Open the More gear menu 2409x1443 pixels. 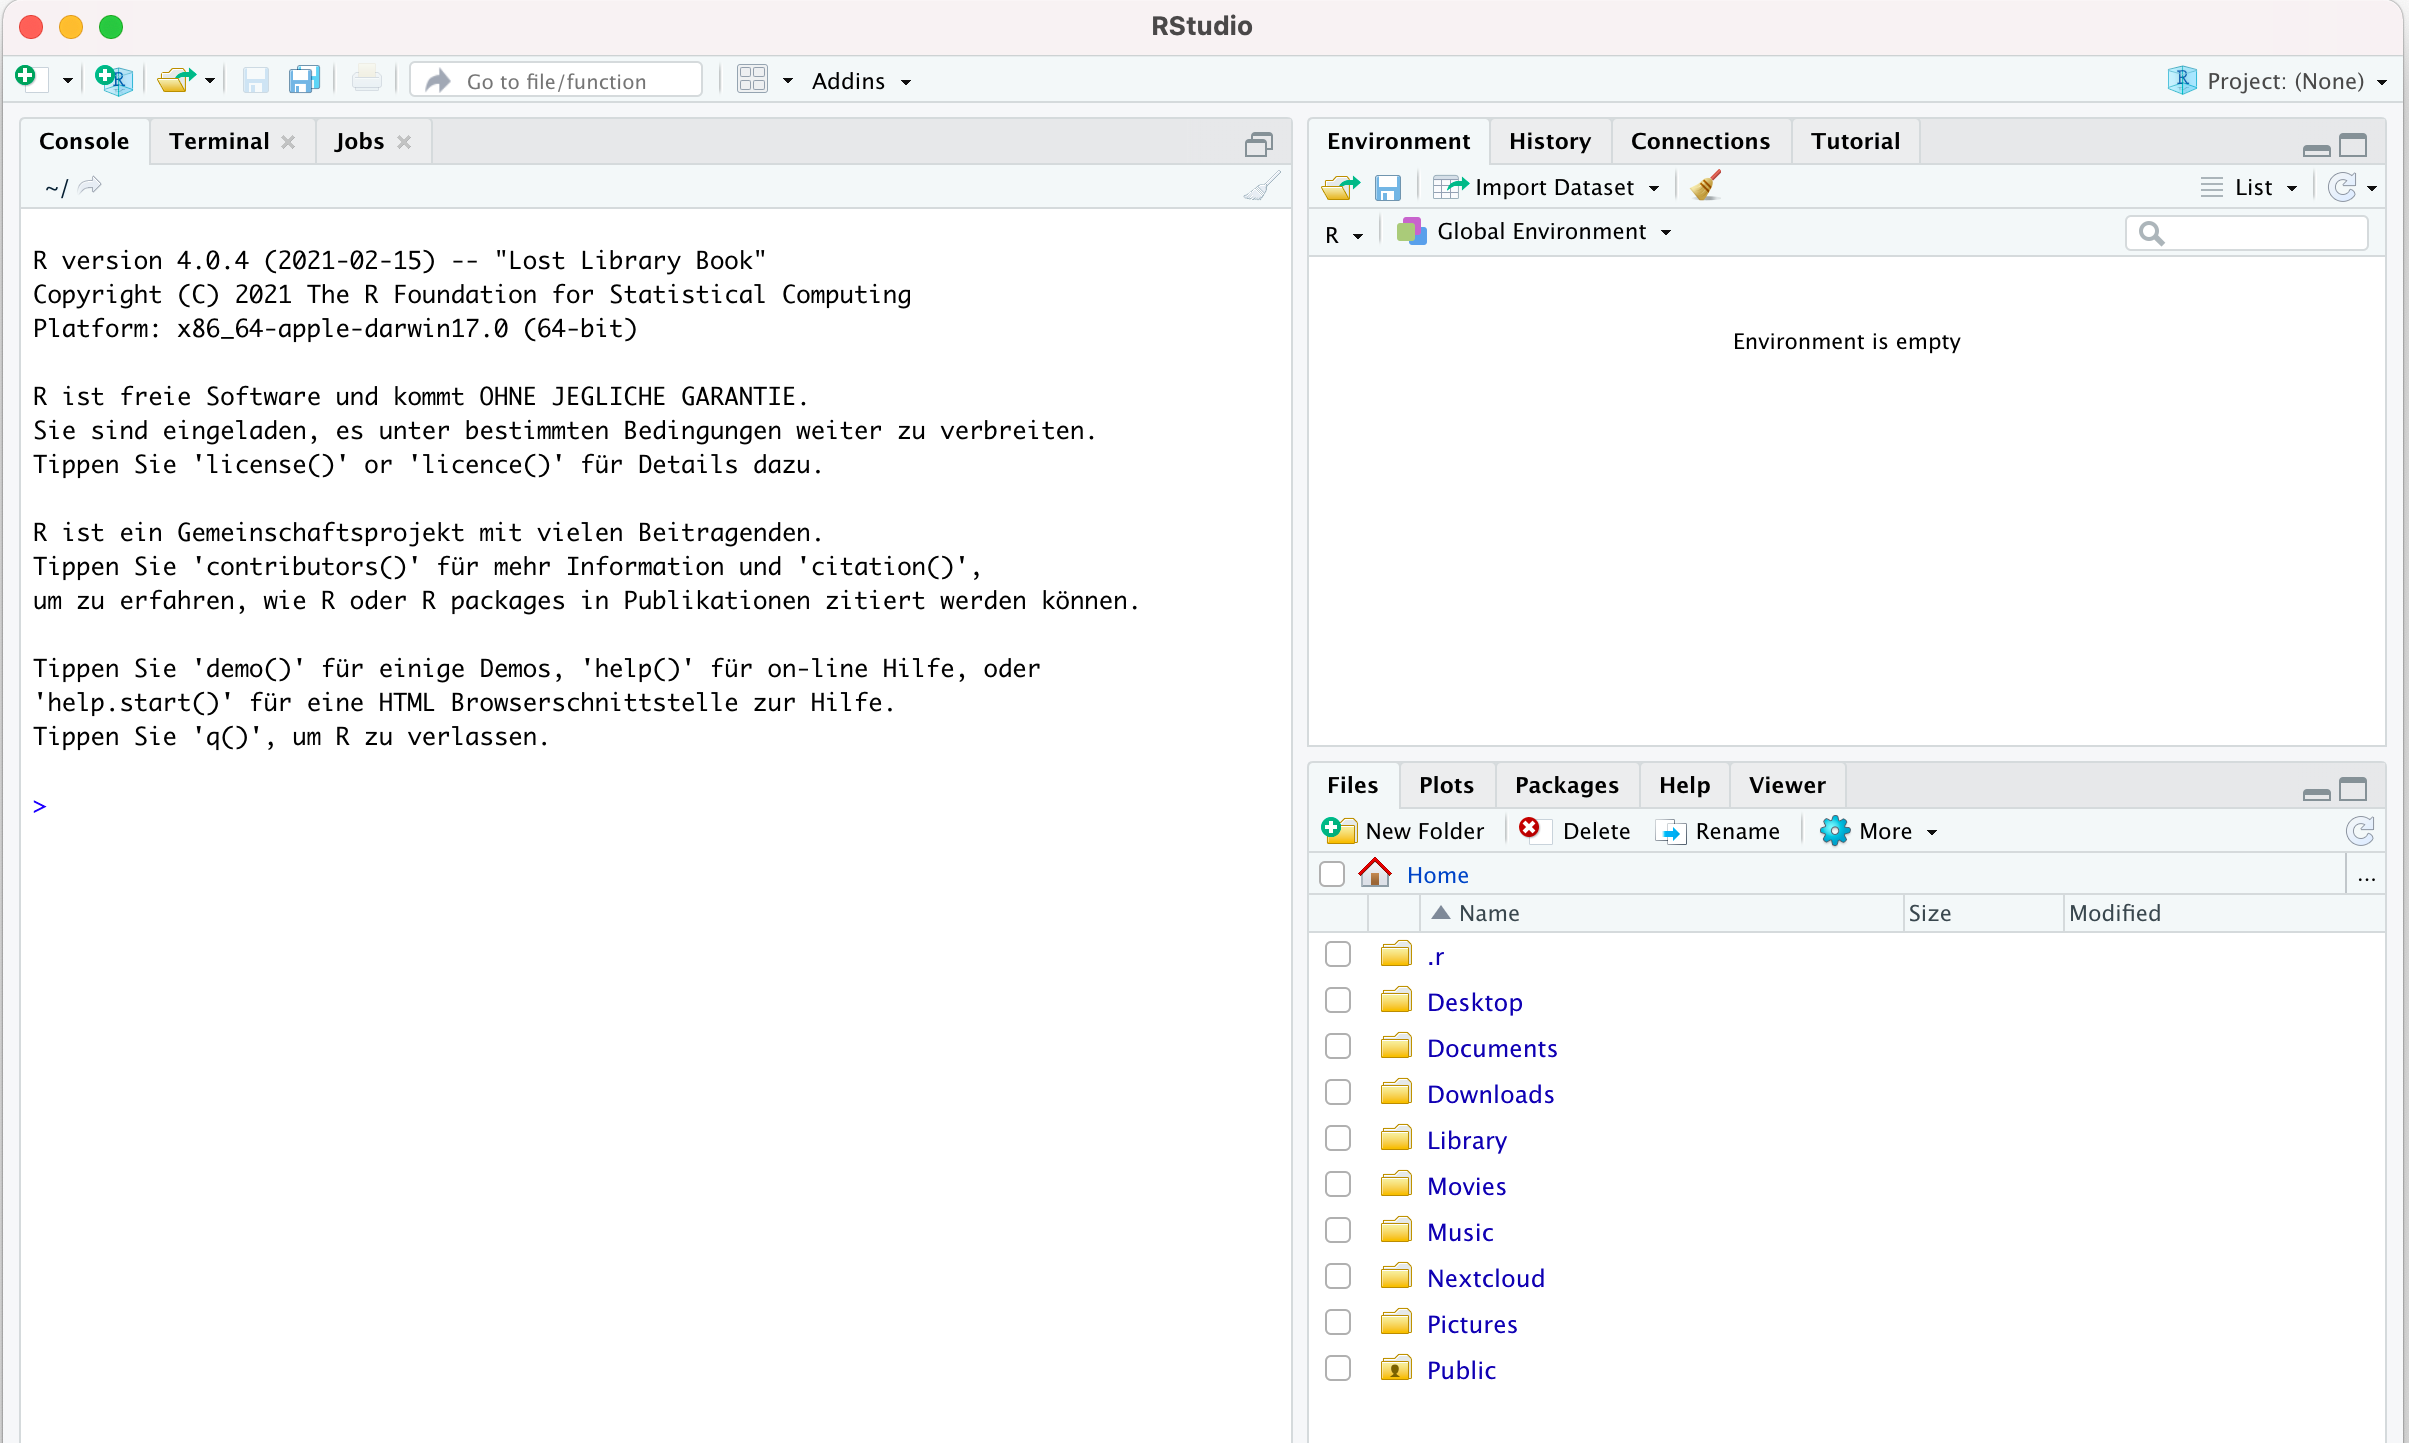pyautogui.click(x=1878, y=831)
